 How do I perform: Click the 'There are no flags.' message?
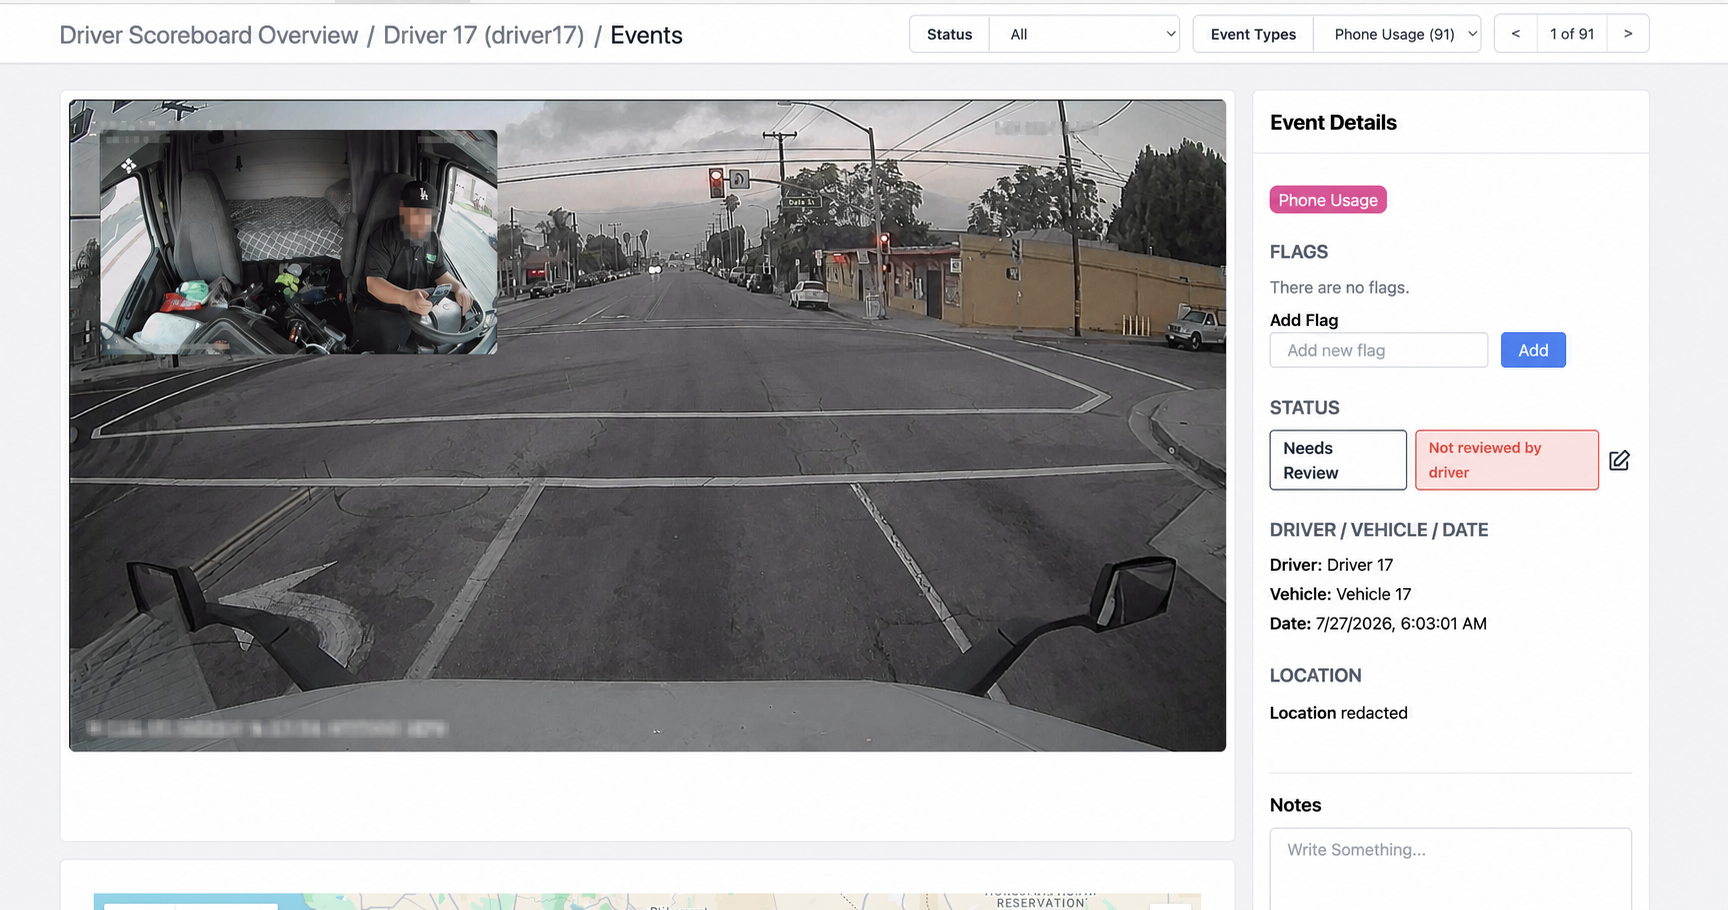pyautogui.click(x=1340, y=288)
